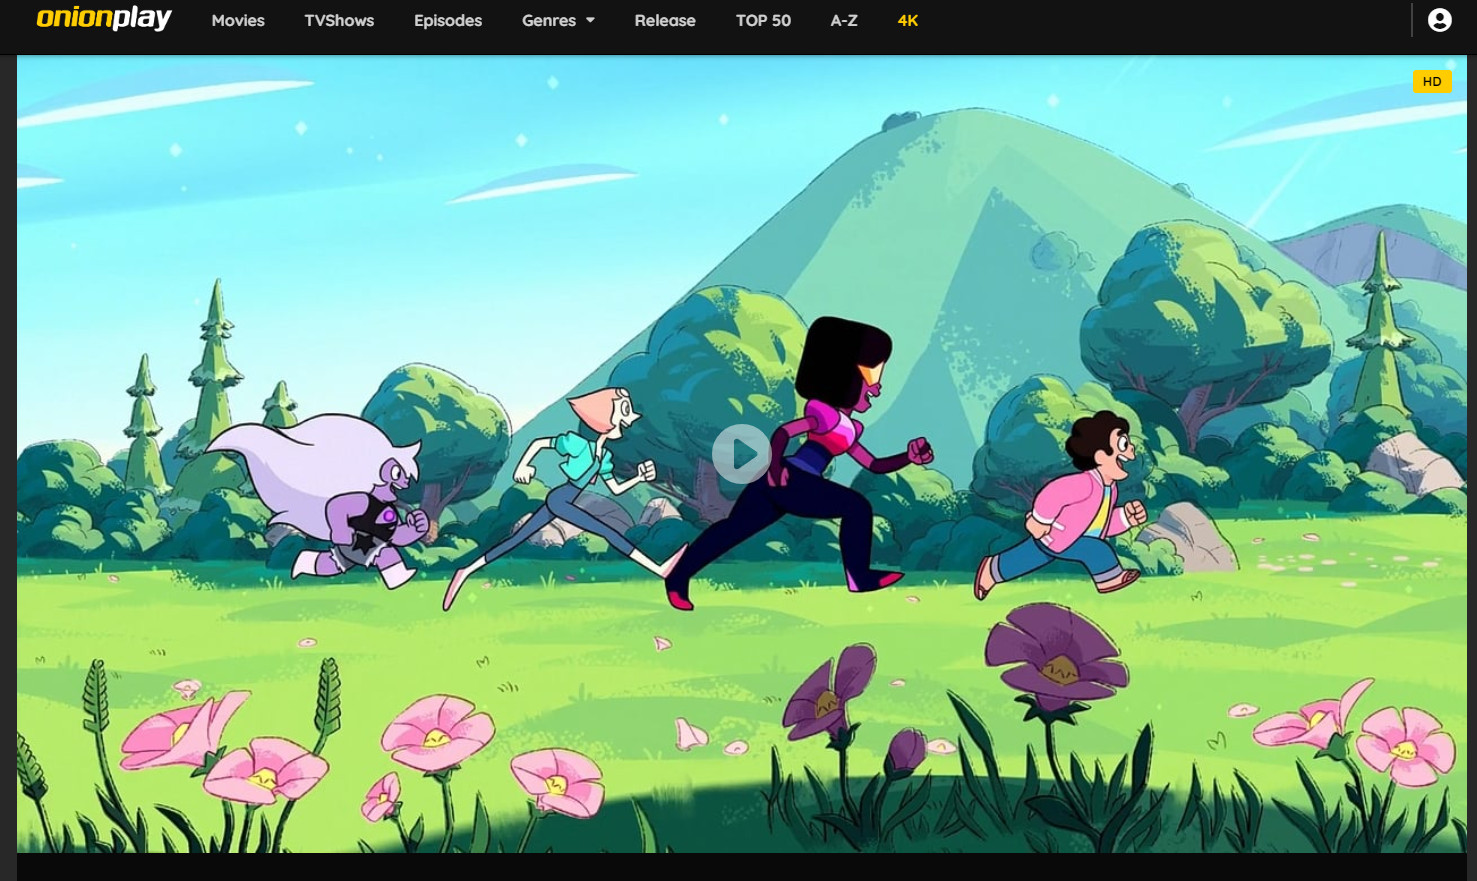The height and width of the screenshot is (881, 1477).
Task: View the TOP 50 list
Action: pyautogui.click(x=763, y=20)
